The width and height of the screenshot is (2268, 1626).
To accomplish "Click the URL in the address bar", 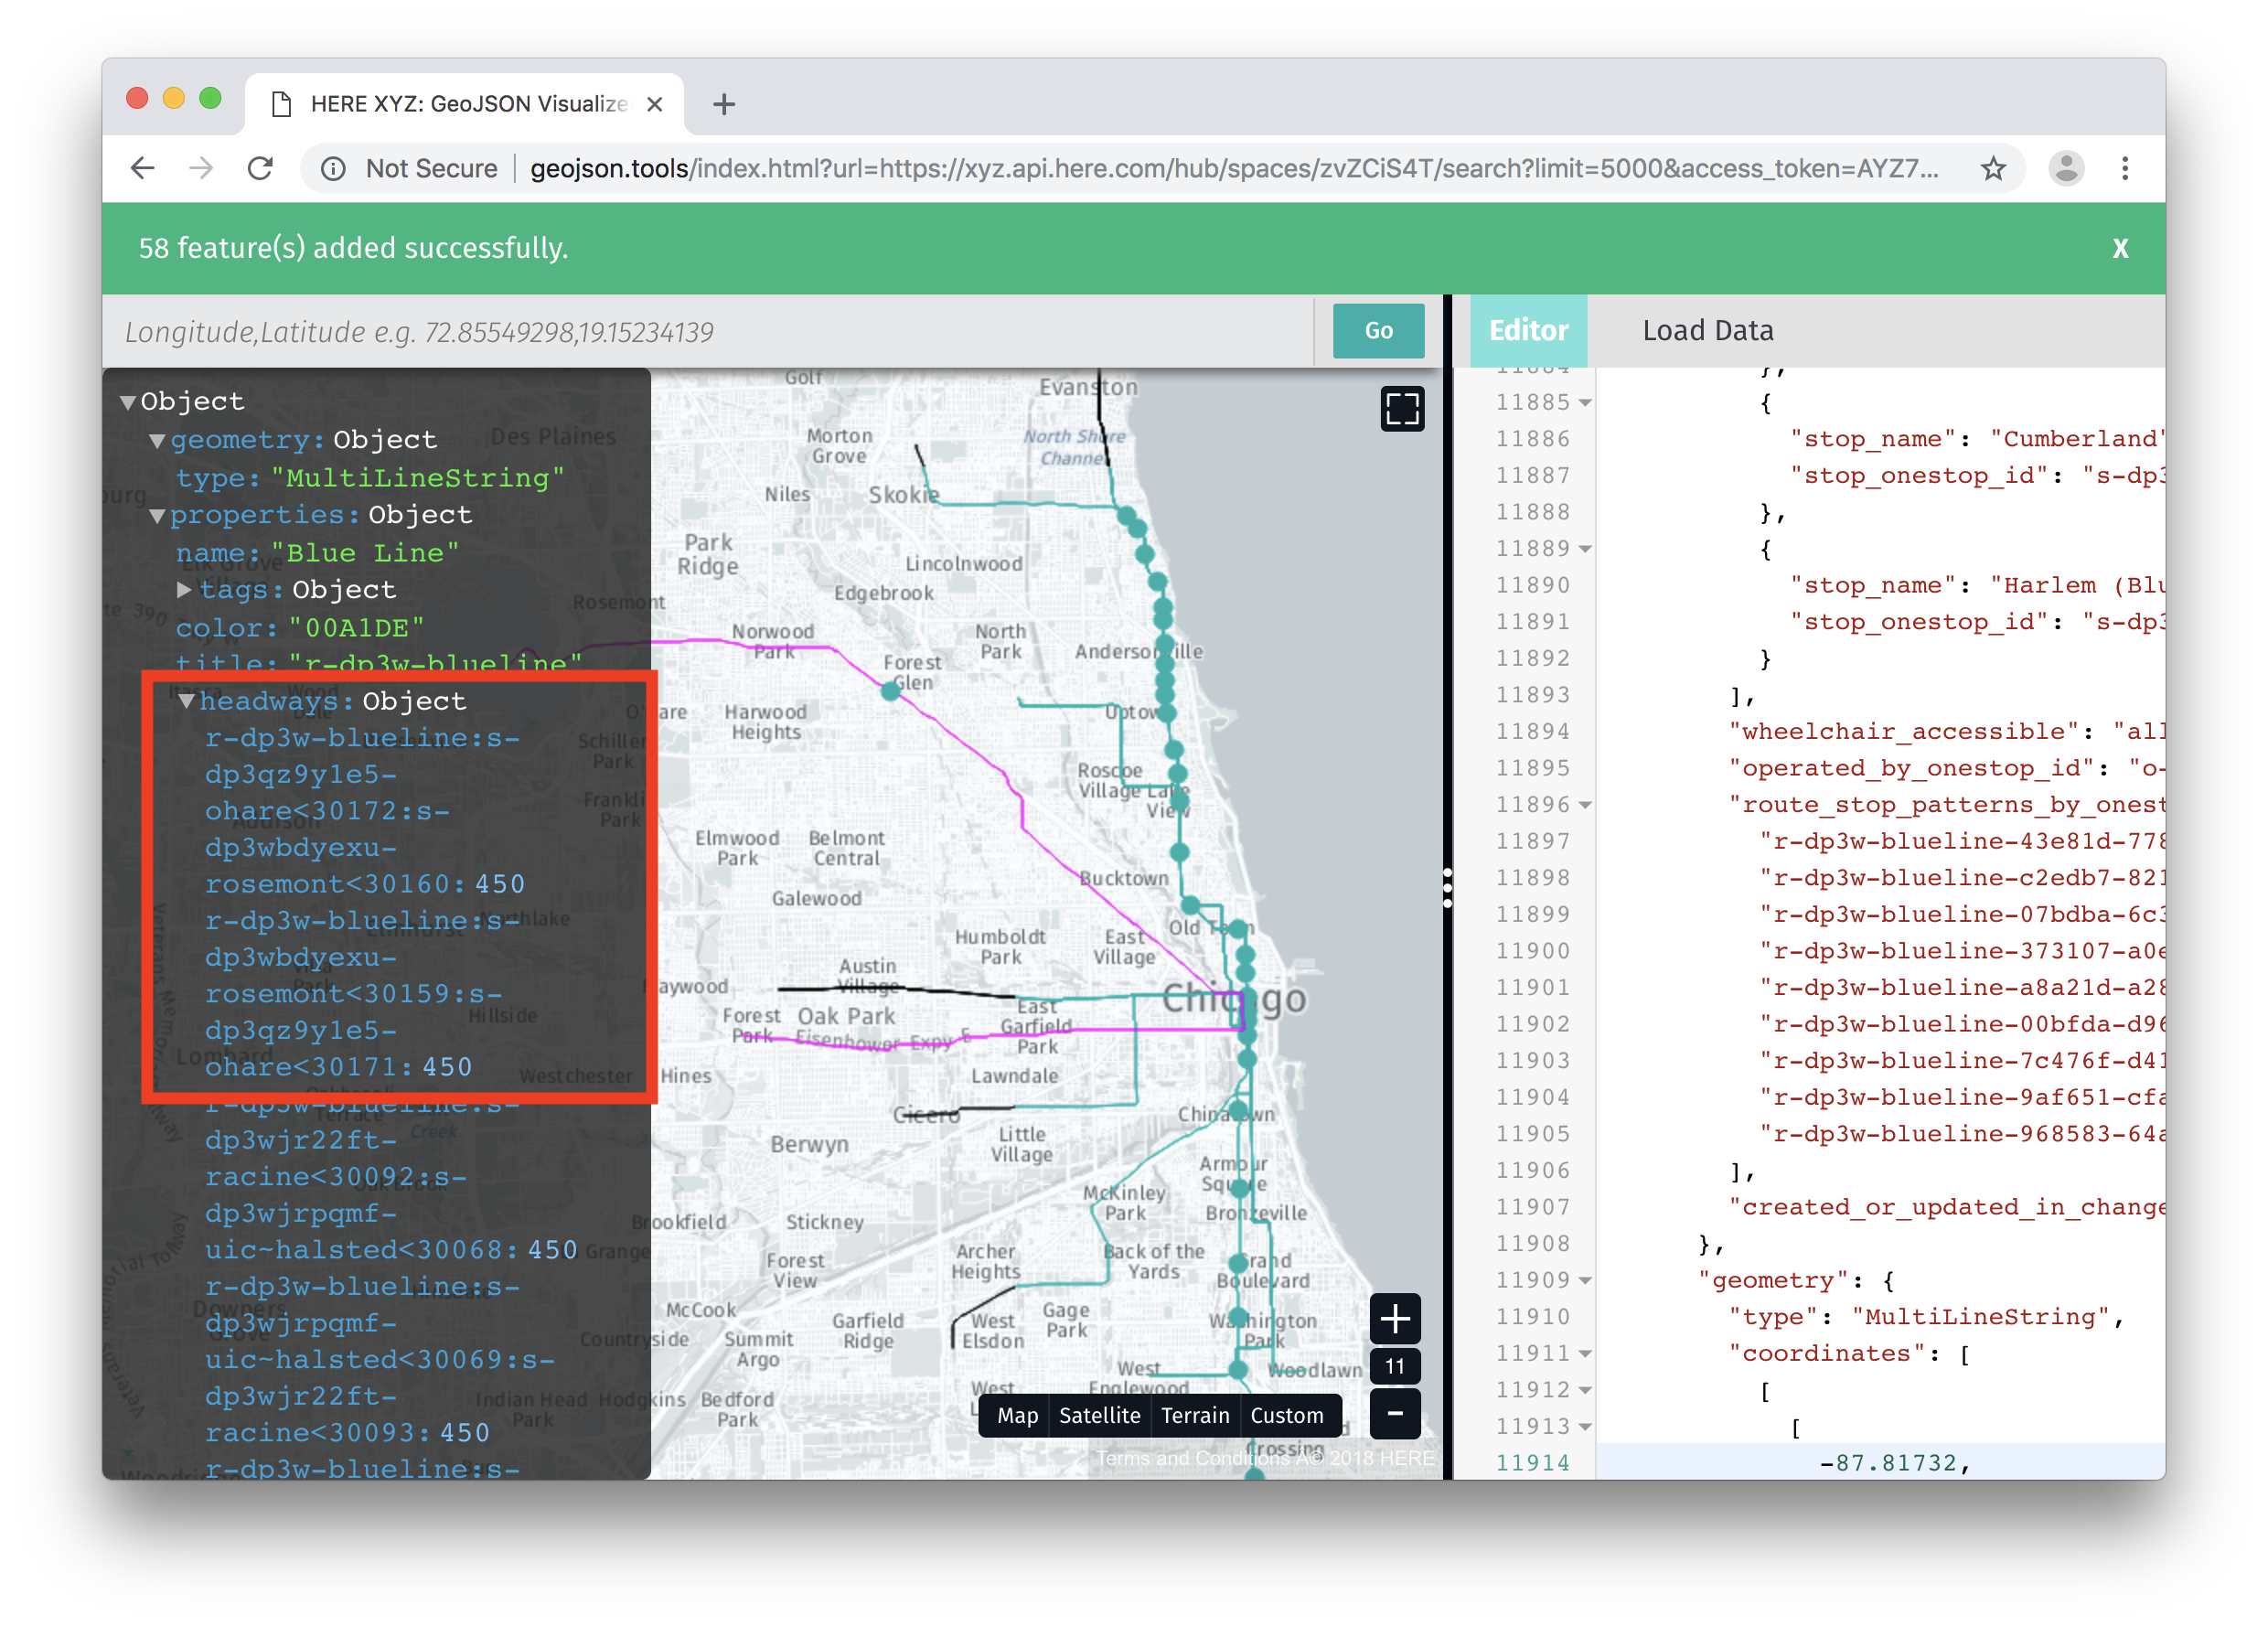I will pos(1233,169).
